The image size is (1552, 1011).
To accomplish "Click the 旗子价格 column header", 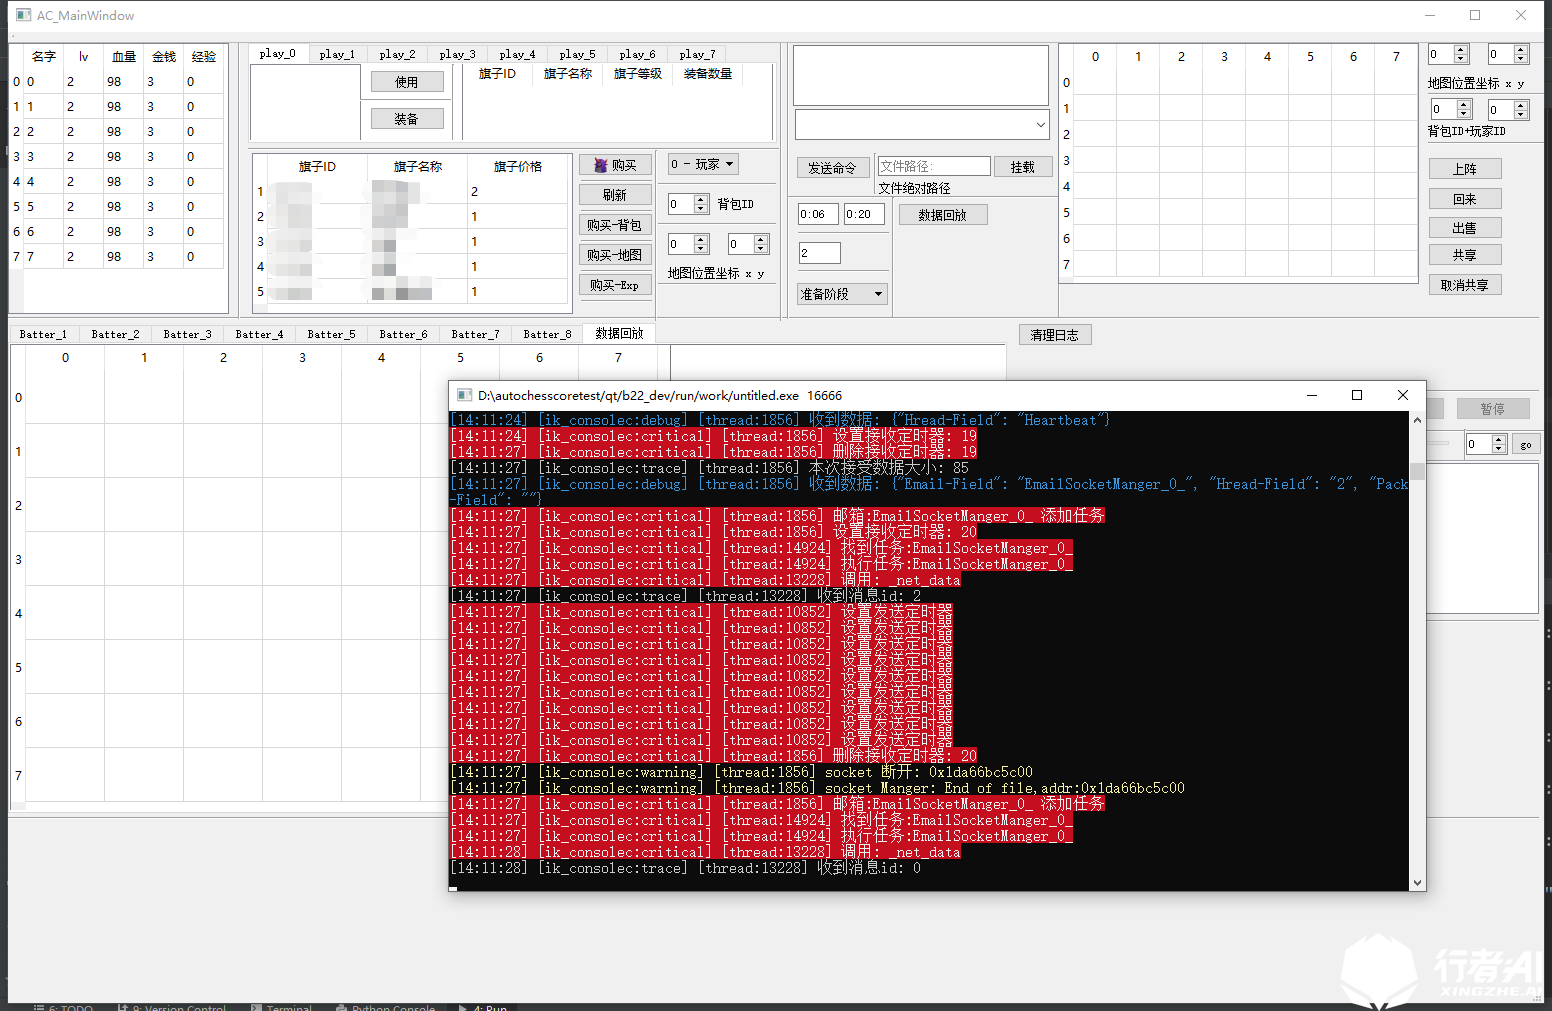I will coord(518,167).
